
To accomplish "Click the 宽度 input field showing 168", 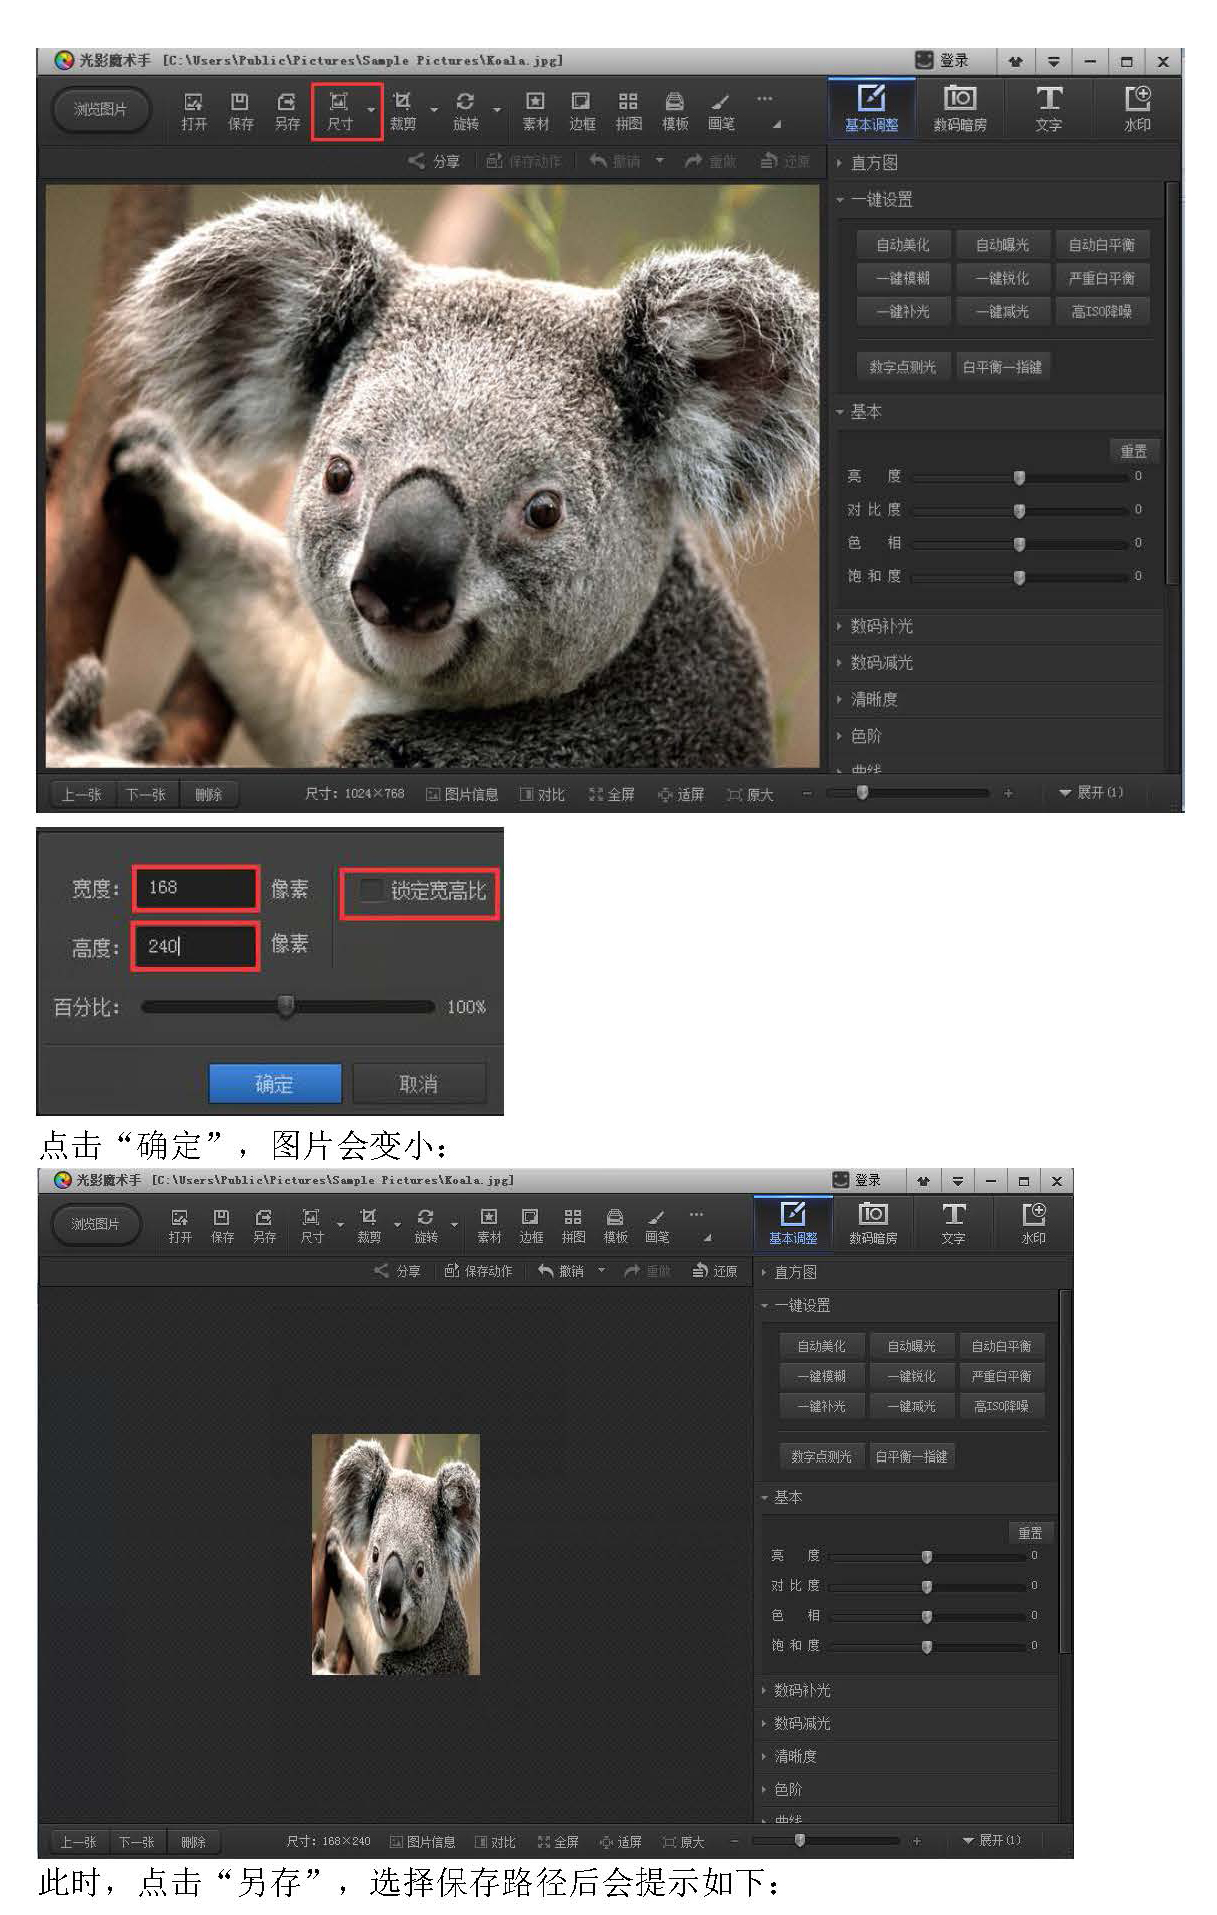I will (195, 887).
